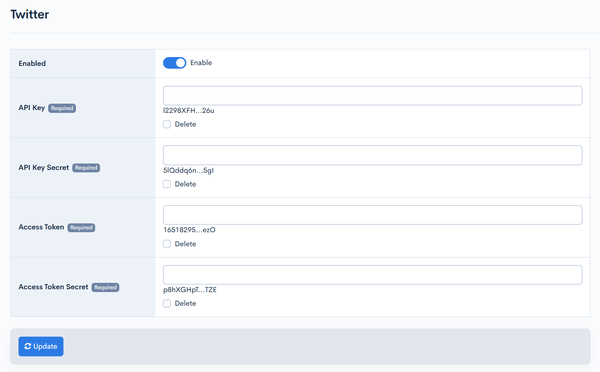Viewport: 600px width, 372px height.
Task: Click the saved token text 16518295...ezO
Action: click(x=189, y=230)
